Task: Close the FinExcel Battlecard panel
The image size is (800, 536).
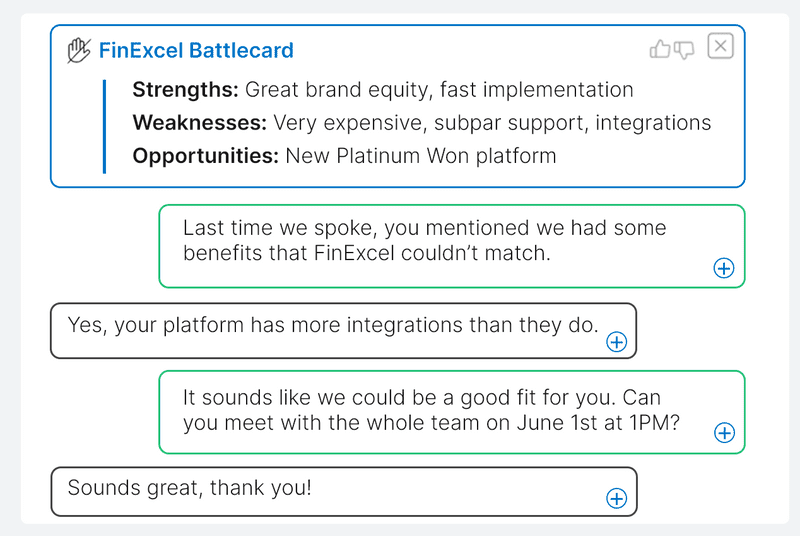Action: (720, 46)
